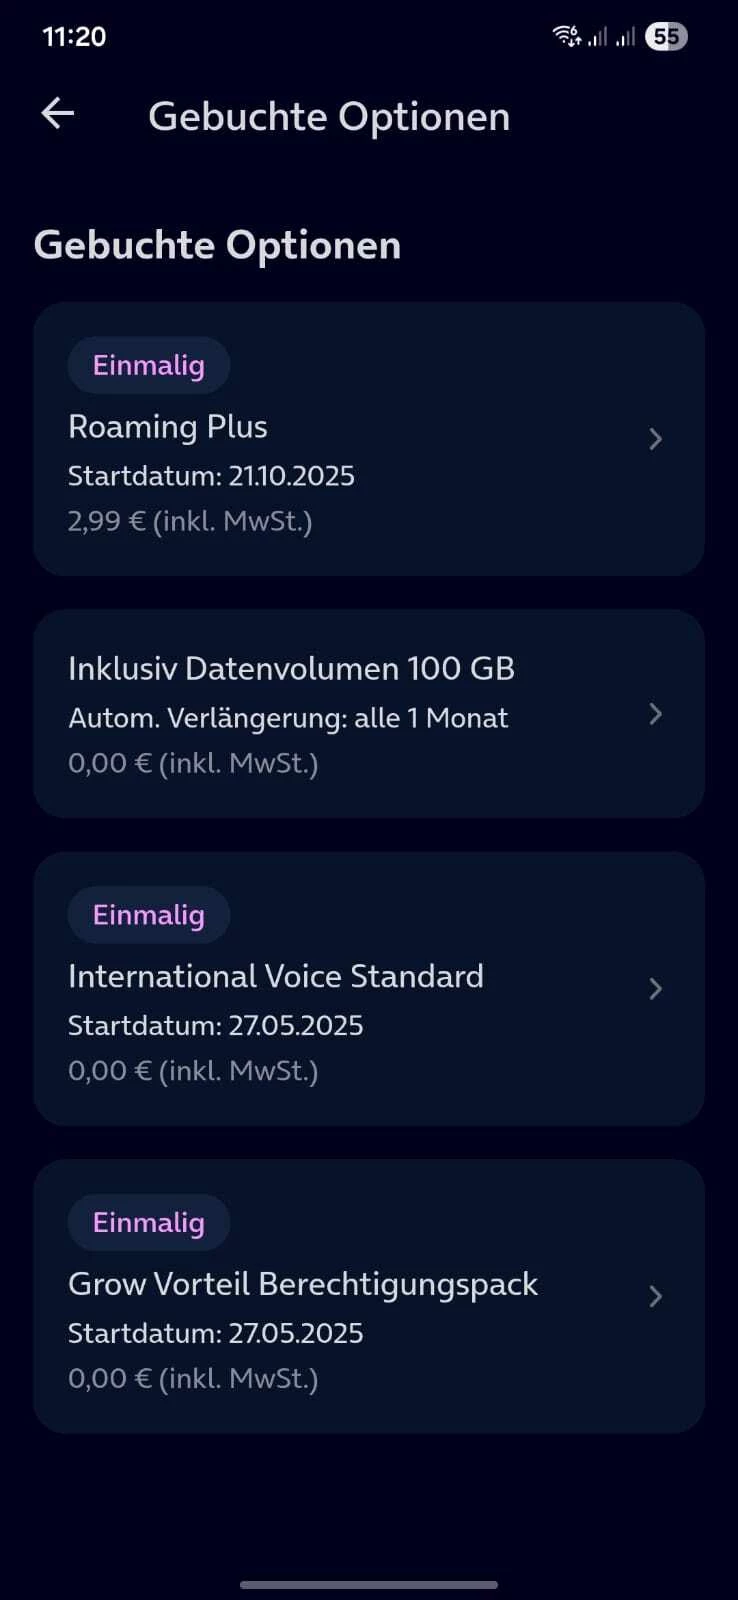Expand Roaming Plus chevron arrow
Image resolution: width=738 pixels, height=1600 pixels.
(655, 439)
